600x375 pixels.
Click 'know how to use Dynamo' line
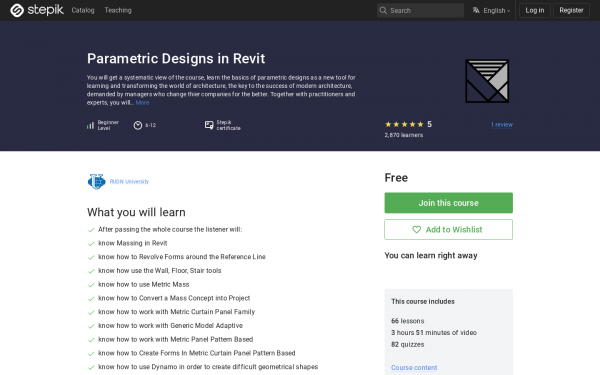pyautogui.click(x=208, y=367)
